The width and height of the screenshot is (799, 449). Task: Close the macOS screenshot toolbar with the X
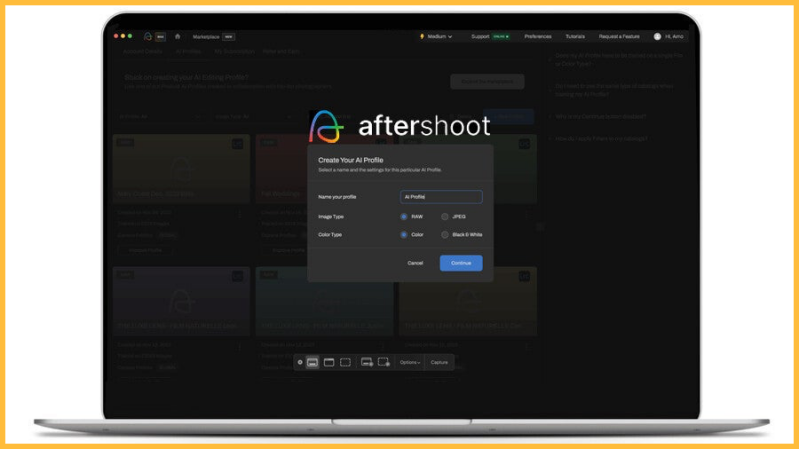coord(300,362)
